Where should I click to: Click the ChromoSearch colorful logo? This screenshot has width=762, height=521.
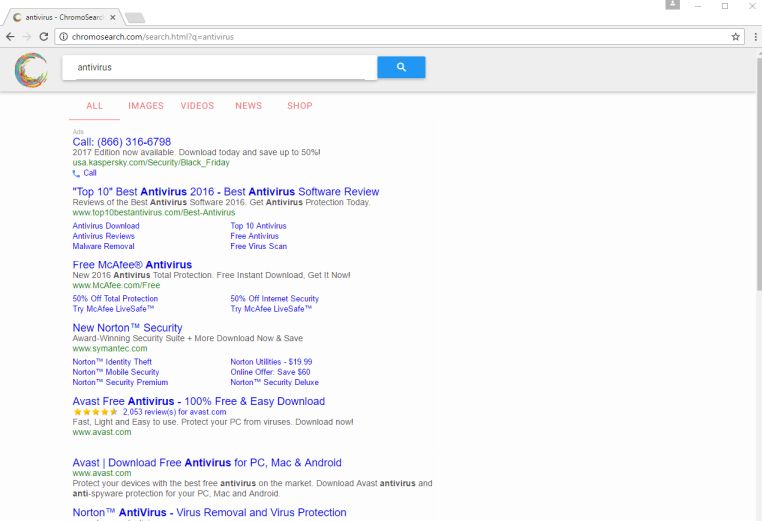(x=31, y=70)
